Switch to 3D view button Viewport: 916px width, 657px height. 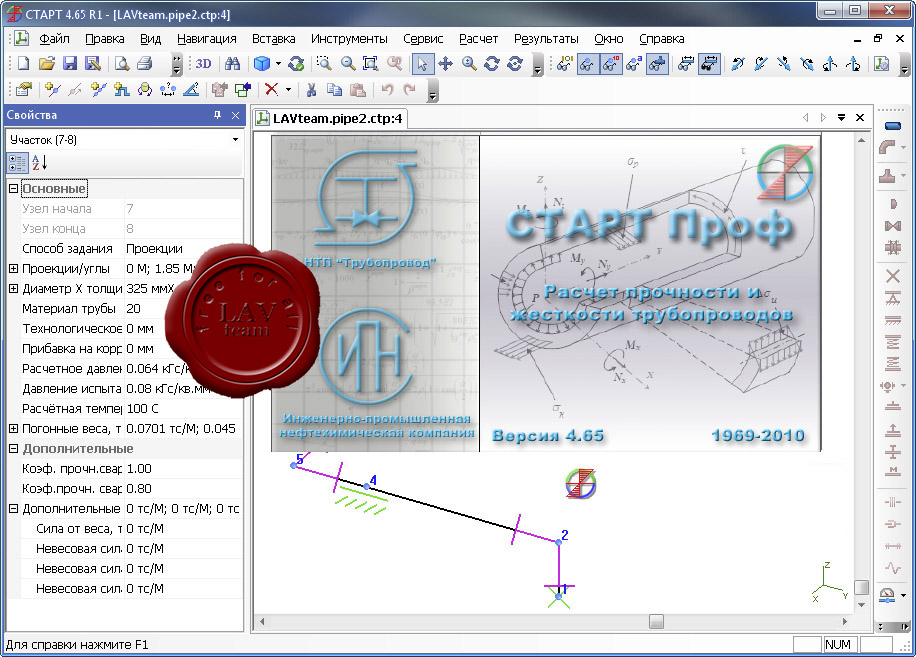coord(203,64)
